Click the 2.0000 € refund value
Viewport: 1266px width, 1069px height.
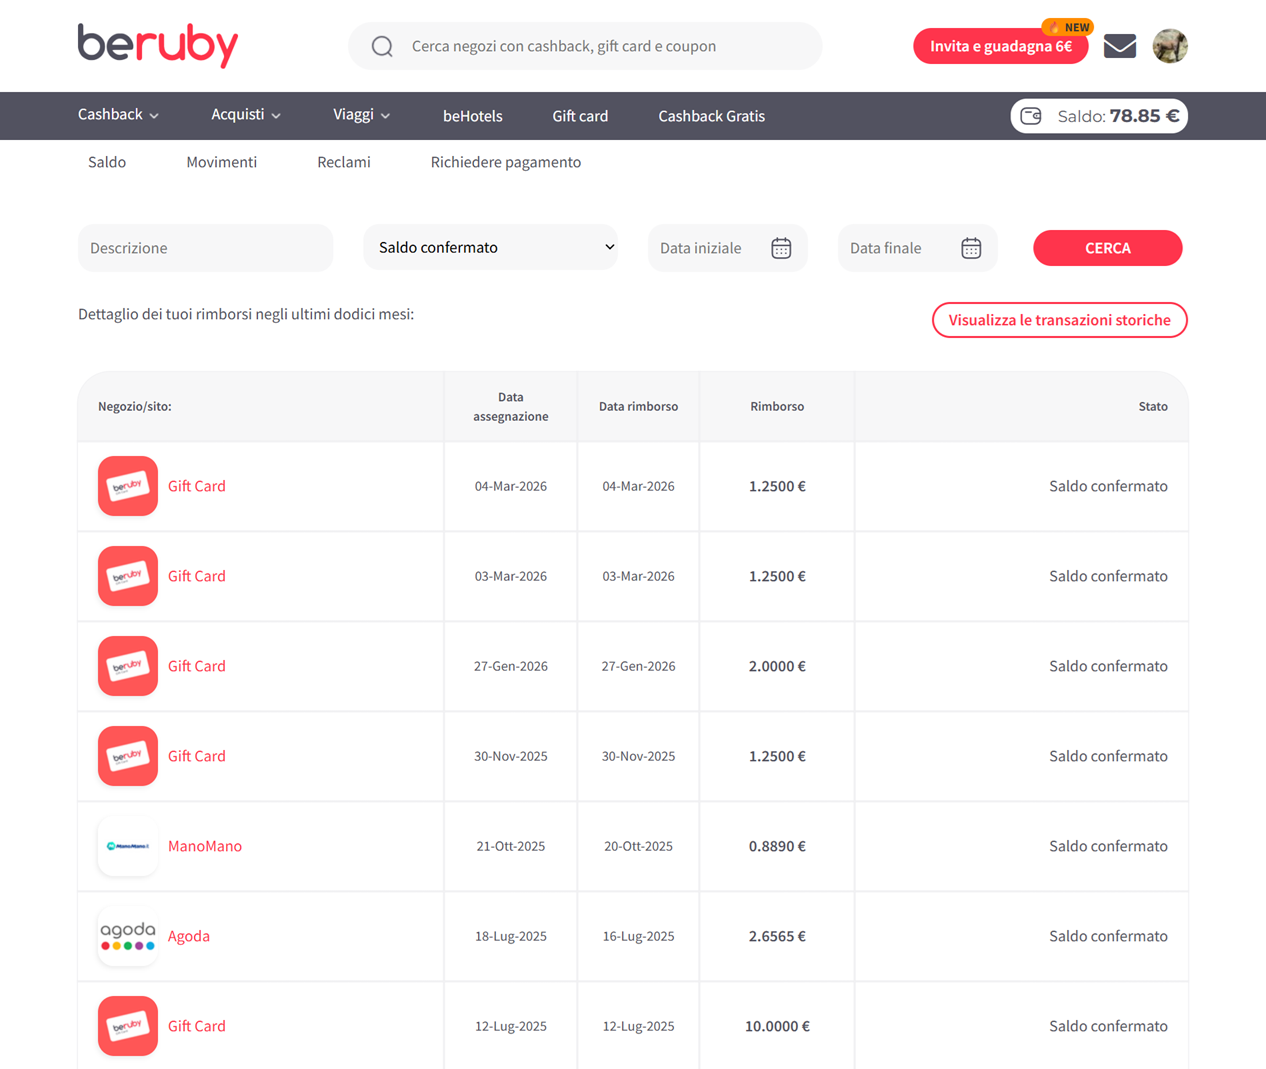click(777, 666)
